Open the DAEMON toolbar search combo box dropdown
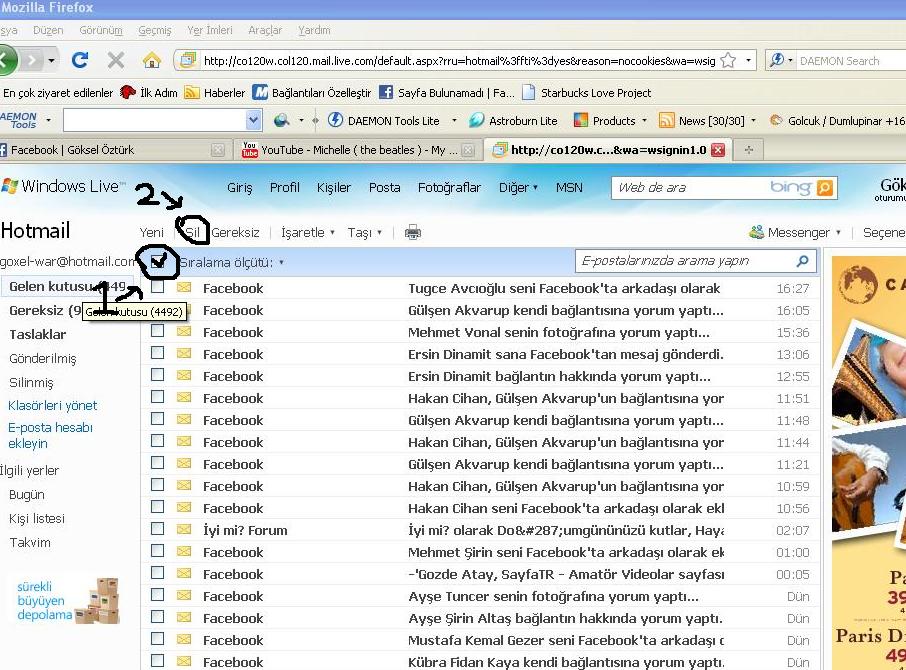 pyautogui.click(x=253, y=120)
